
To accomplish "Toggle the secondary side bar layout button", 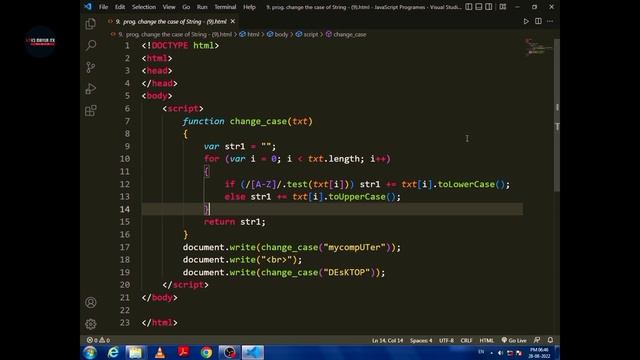I will click(x=489, y=7).
